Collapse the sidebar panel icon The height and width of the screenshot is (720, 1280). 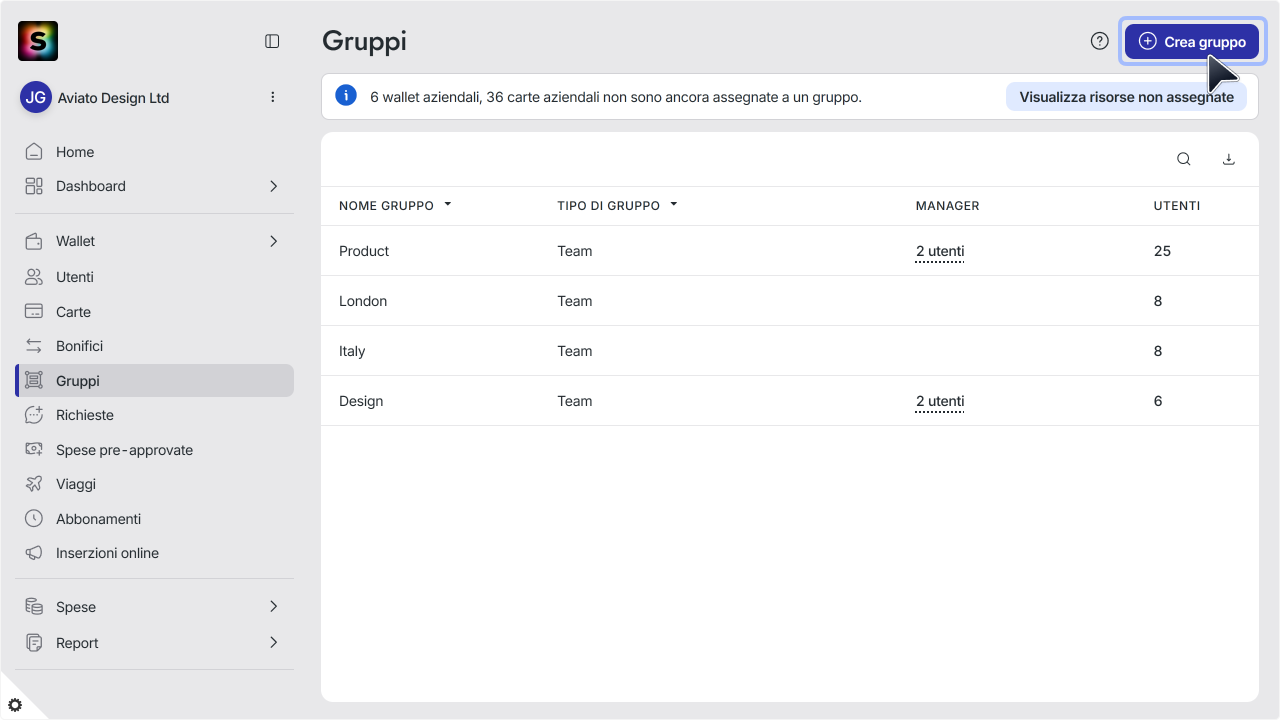[272, 41]
